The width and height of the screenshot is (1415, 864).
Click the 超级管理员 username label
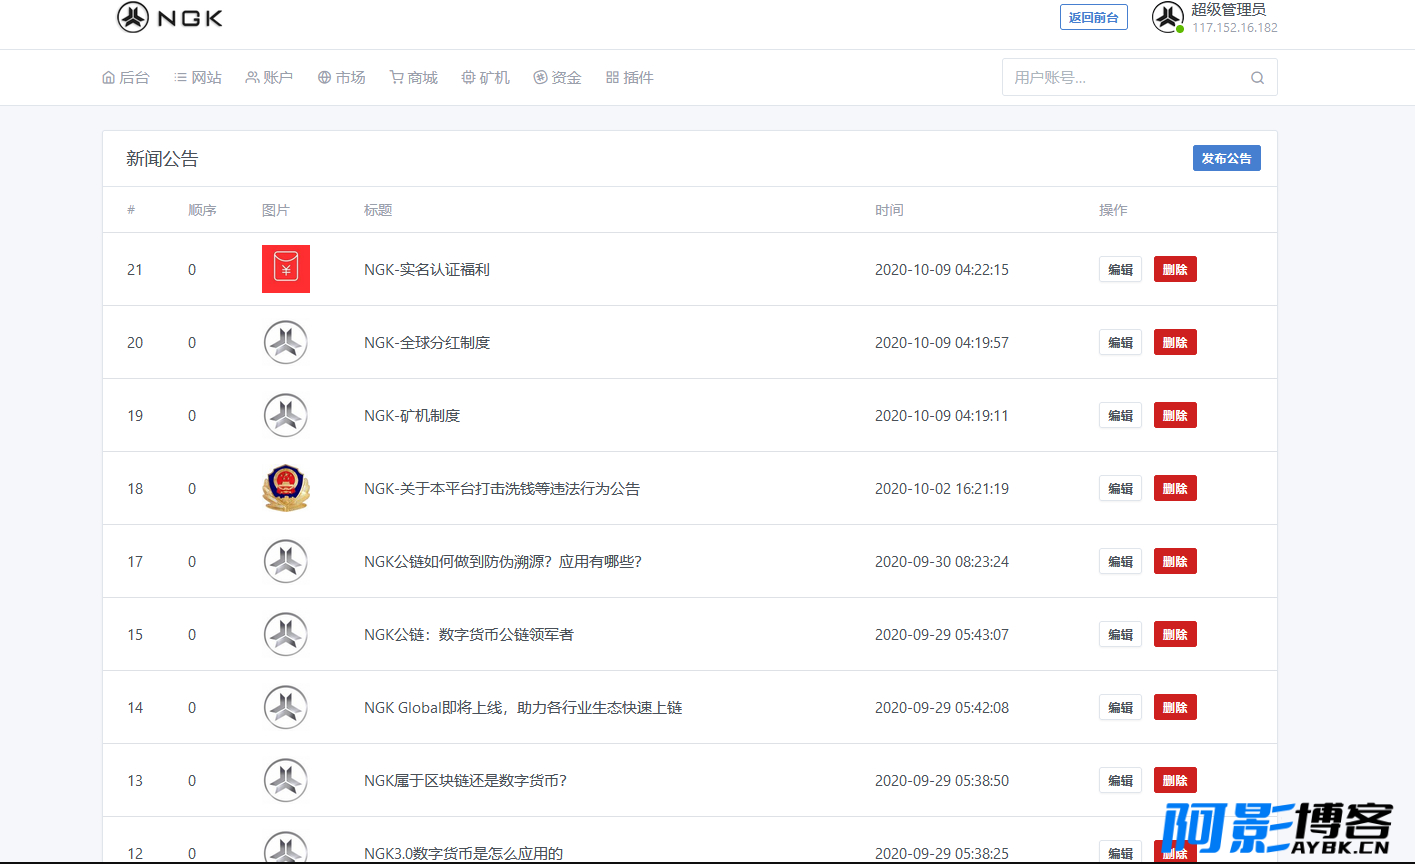click(x=1228, y=9)
